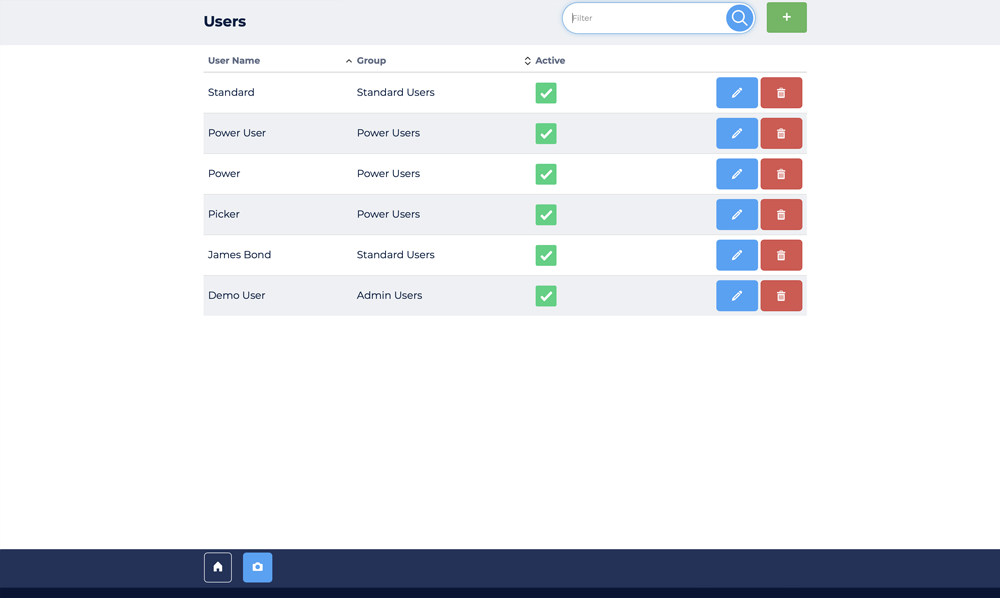Delete the Power User row via trash icon
The width and height of the screenshot is (1000, 598).
click(x=781, y=133)
